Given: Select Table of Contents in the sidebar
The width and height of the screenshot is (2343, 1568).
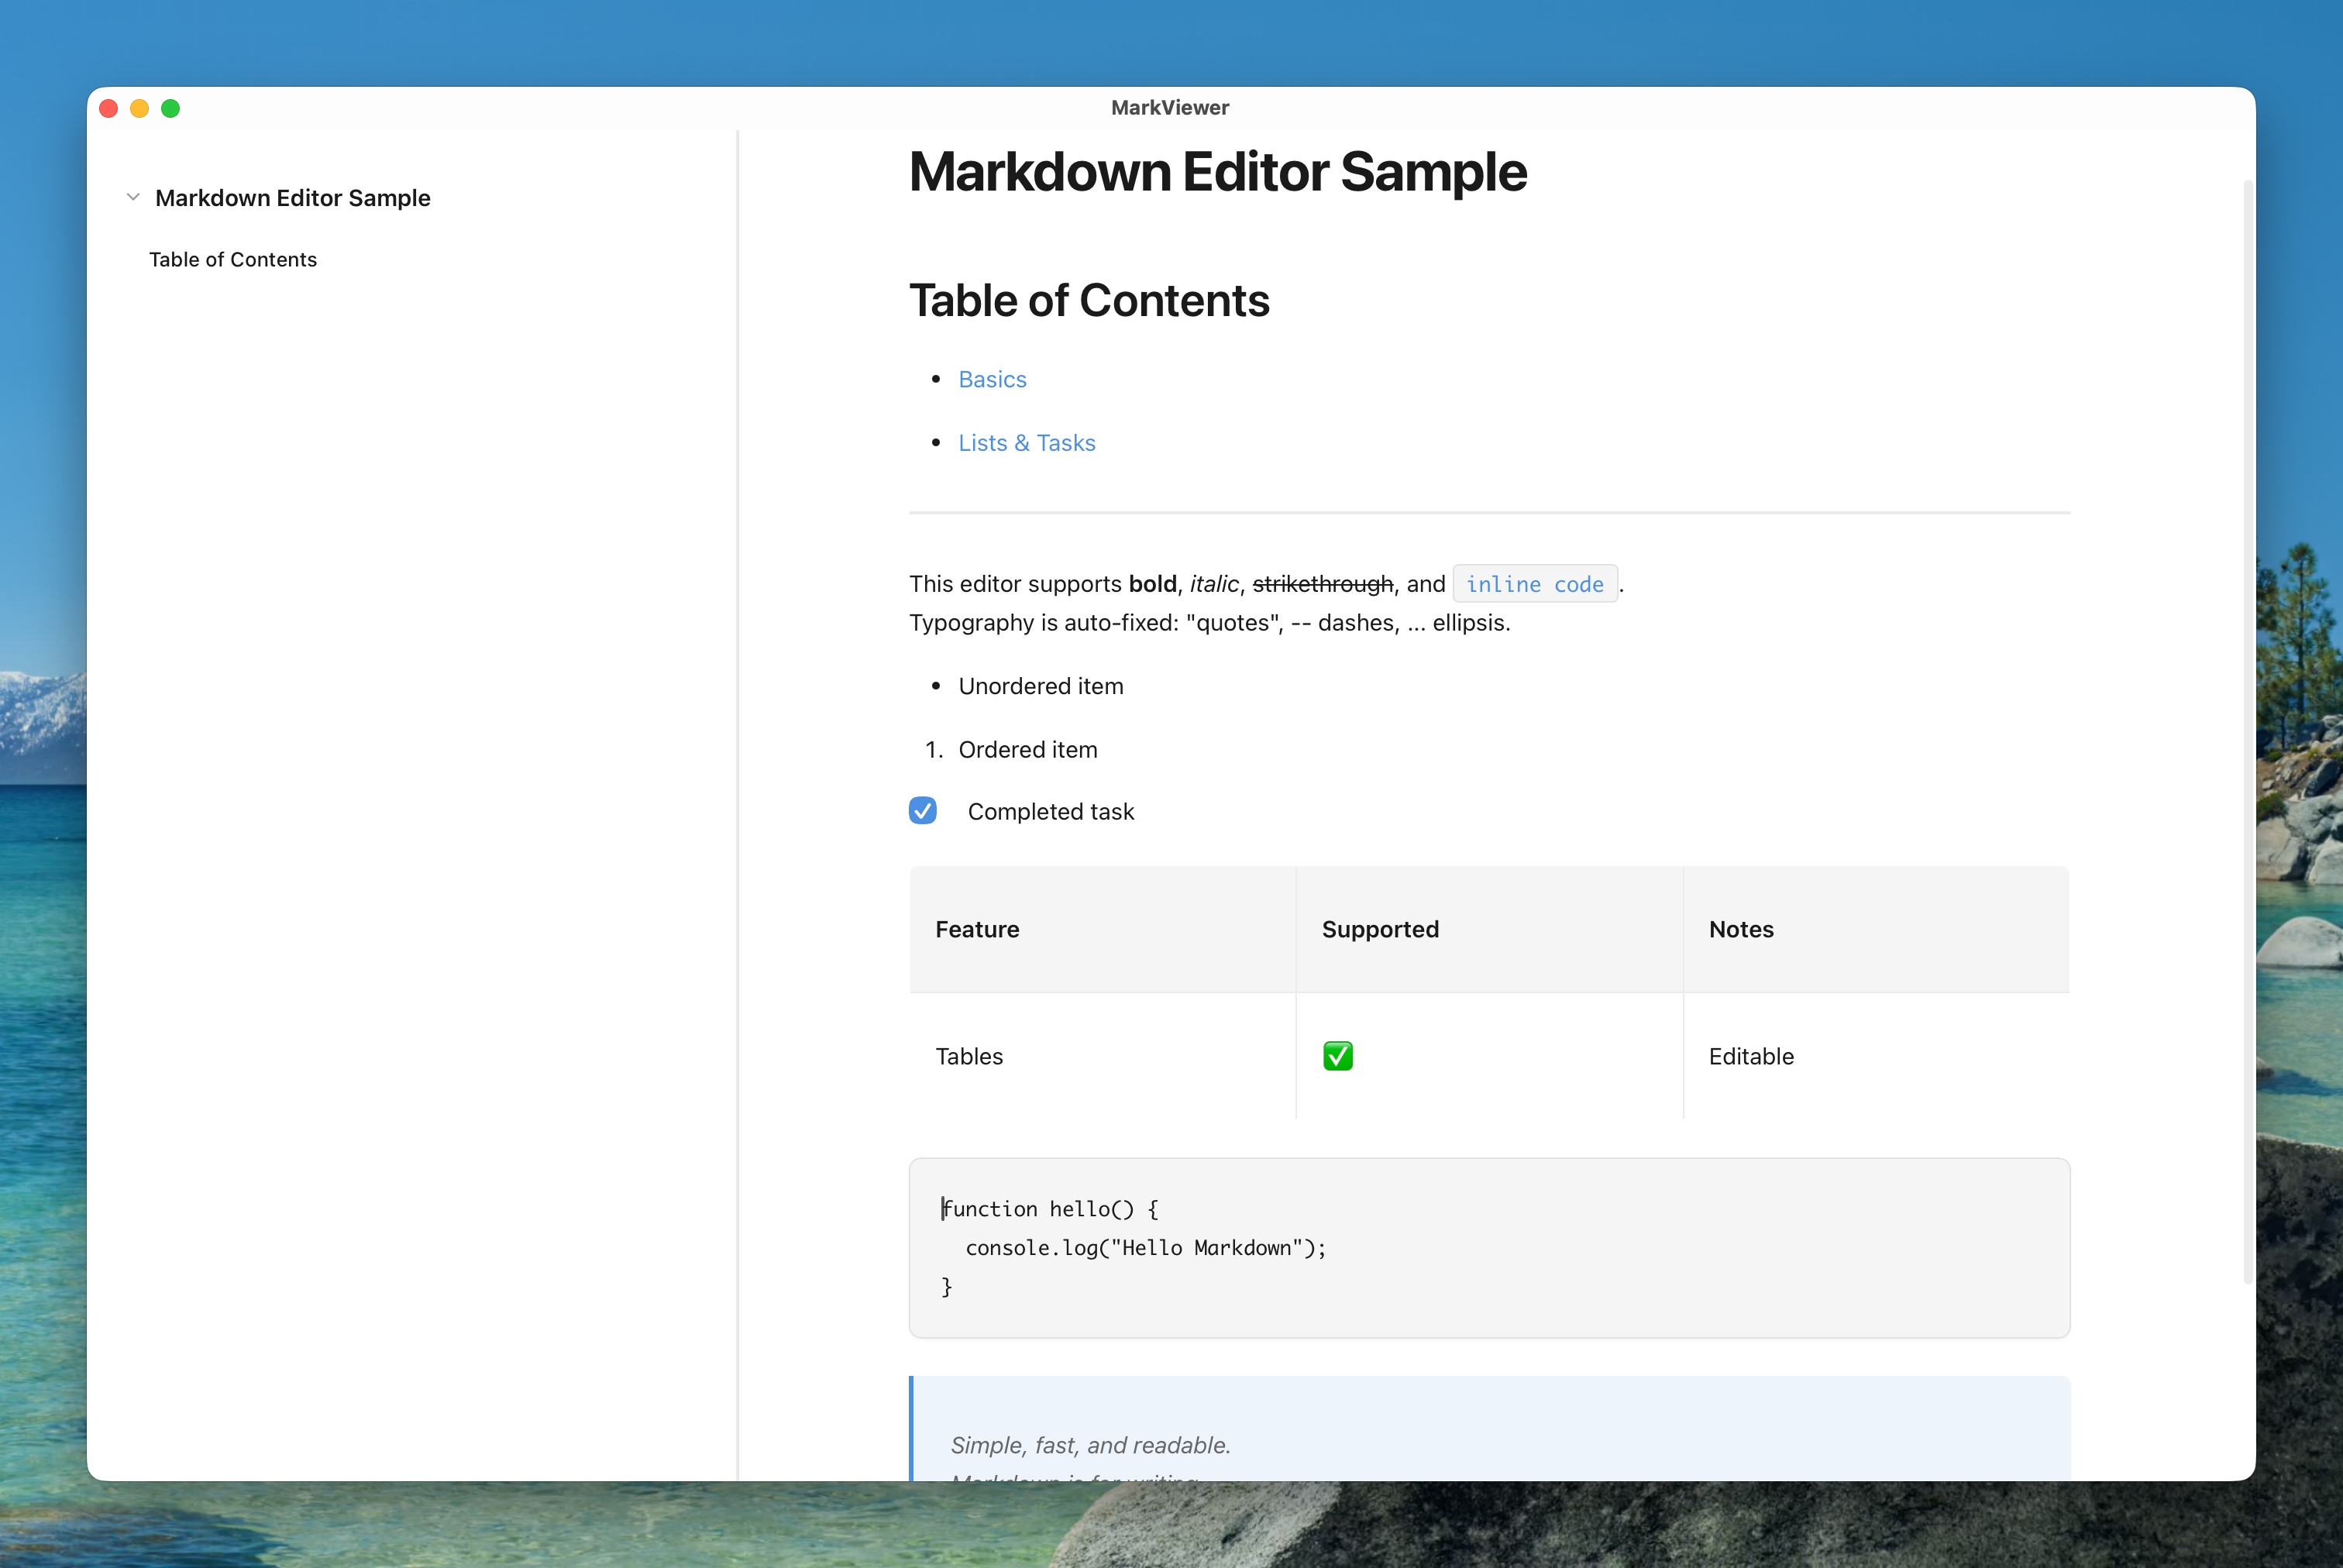Looking at the screenshot, I should (233, 259).
